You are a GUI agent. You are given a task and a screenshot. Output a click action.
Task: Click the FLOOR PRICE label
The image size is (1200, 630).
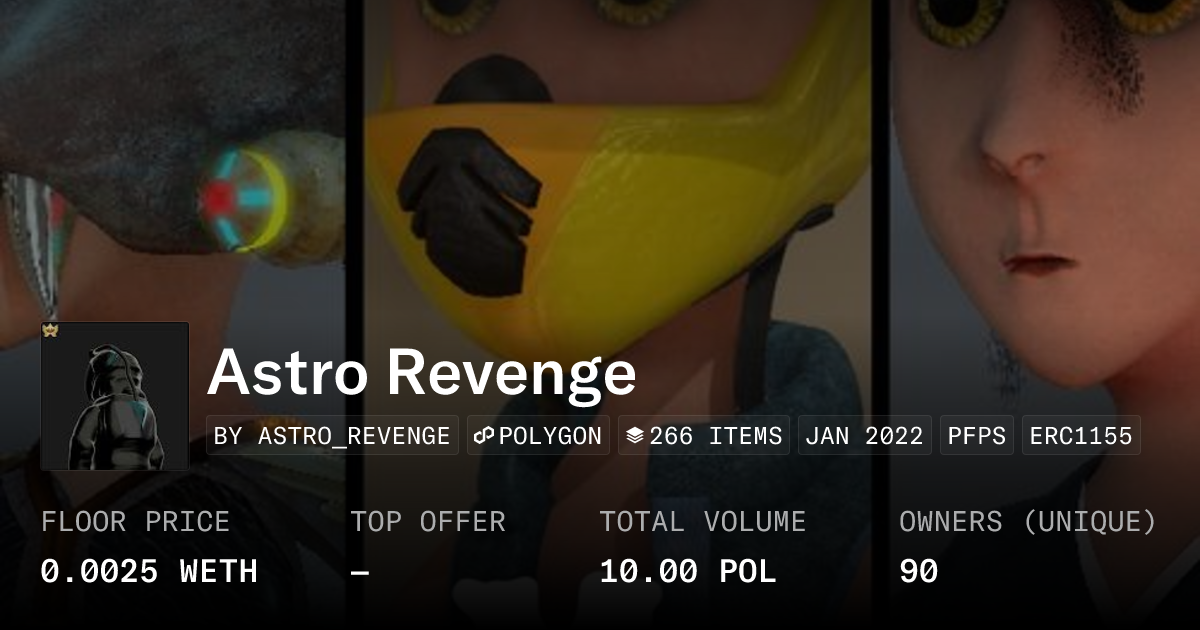pos(135,522)
